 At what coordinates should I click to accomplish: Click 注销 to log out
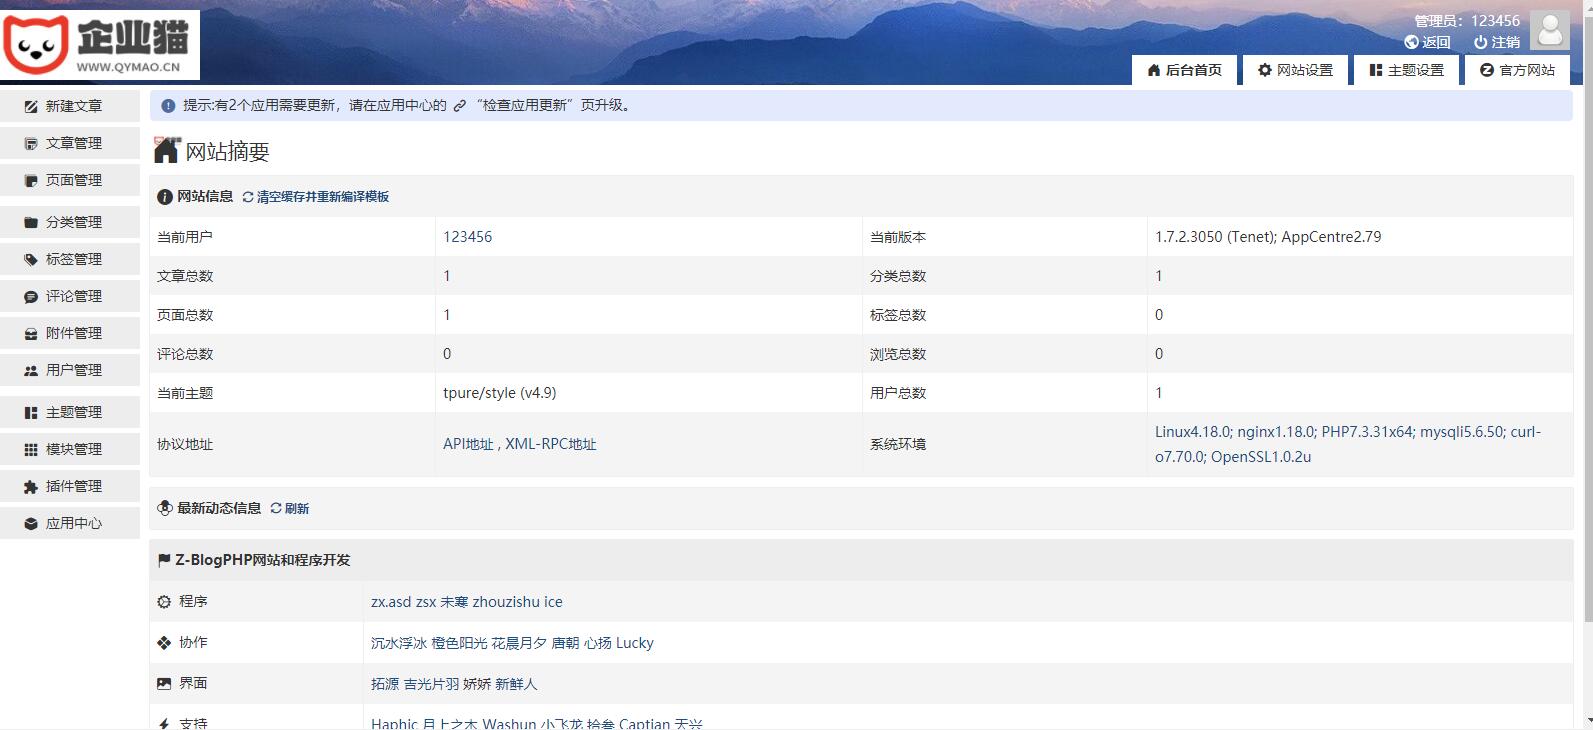(1497, 42)
